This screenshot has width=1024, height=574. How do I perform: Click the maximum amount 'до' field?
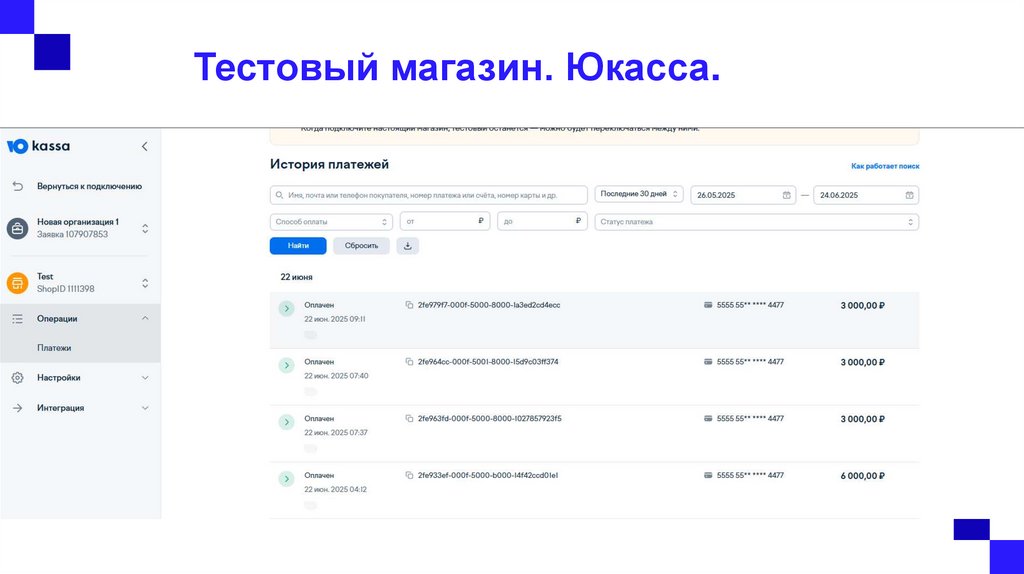[x=542, y=221]
